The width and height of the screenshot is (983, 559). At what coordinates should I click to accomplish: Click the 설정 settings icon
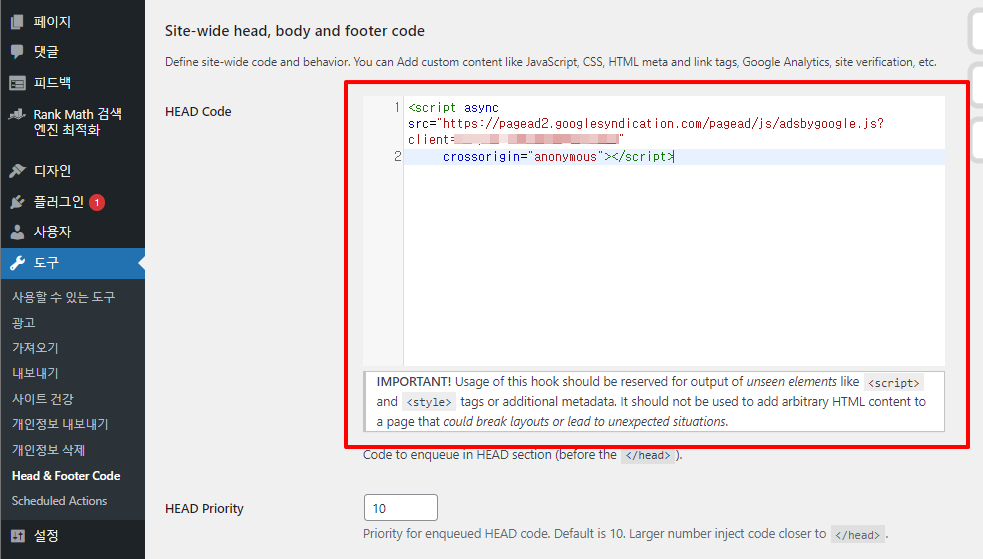pos(18,536)
